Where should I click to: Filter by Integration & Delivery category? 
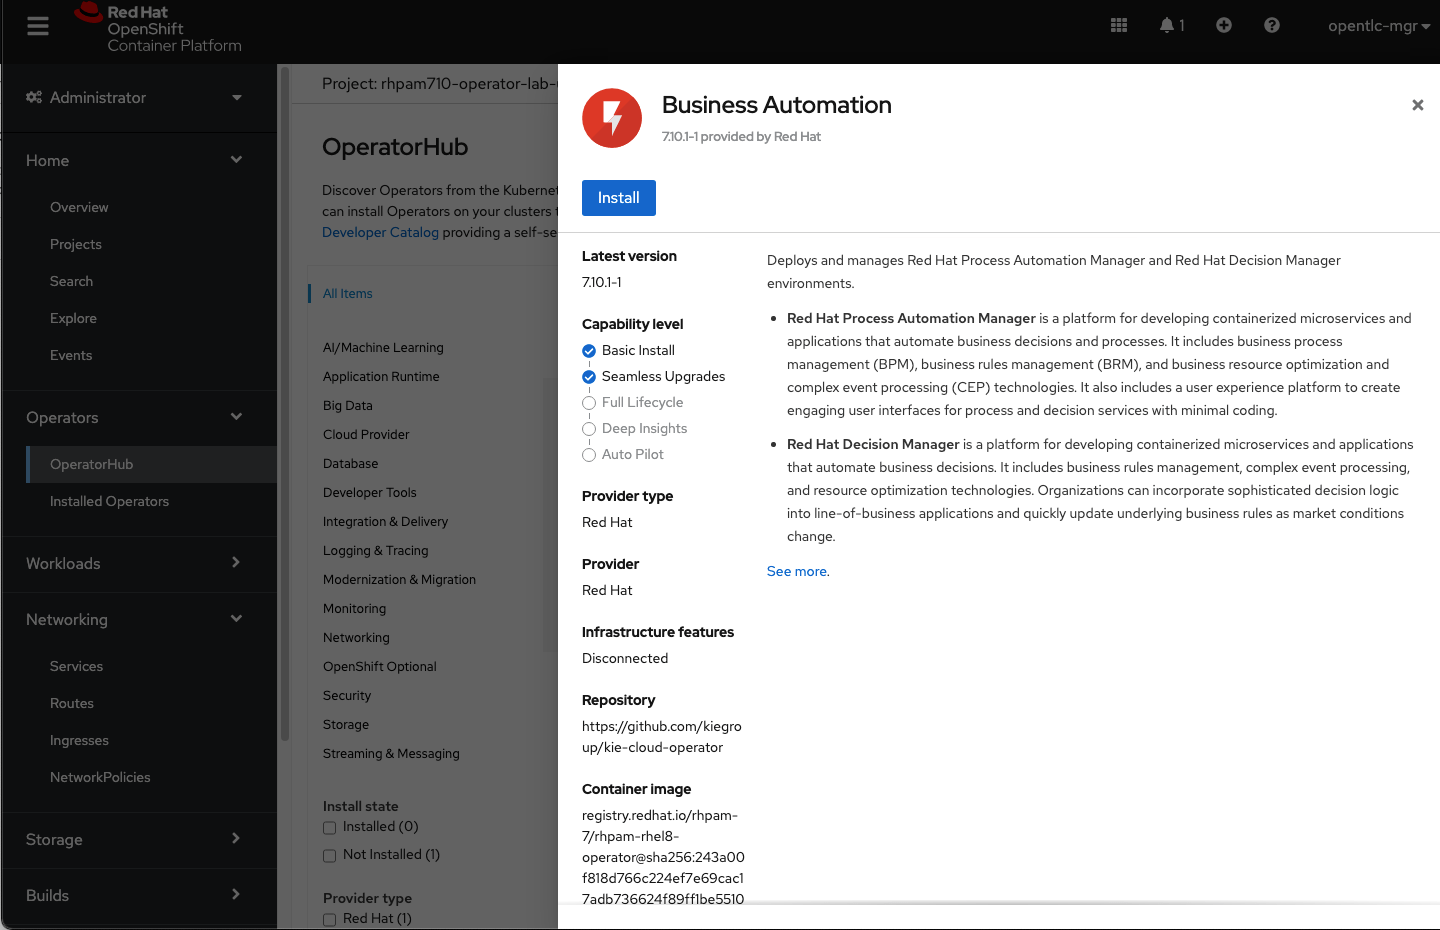[x=385, y=521]
